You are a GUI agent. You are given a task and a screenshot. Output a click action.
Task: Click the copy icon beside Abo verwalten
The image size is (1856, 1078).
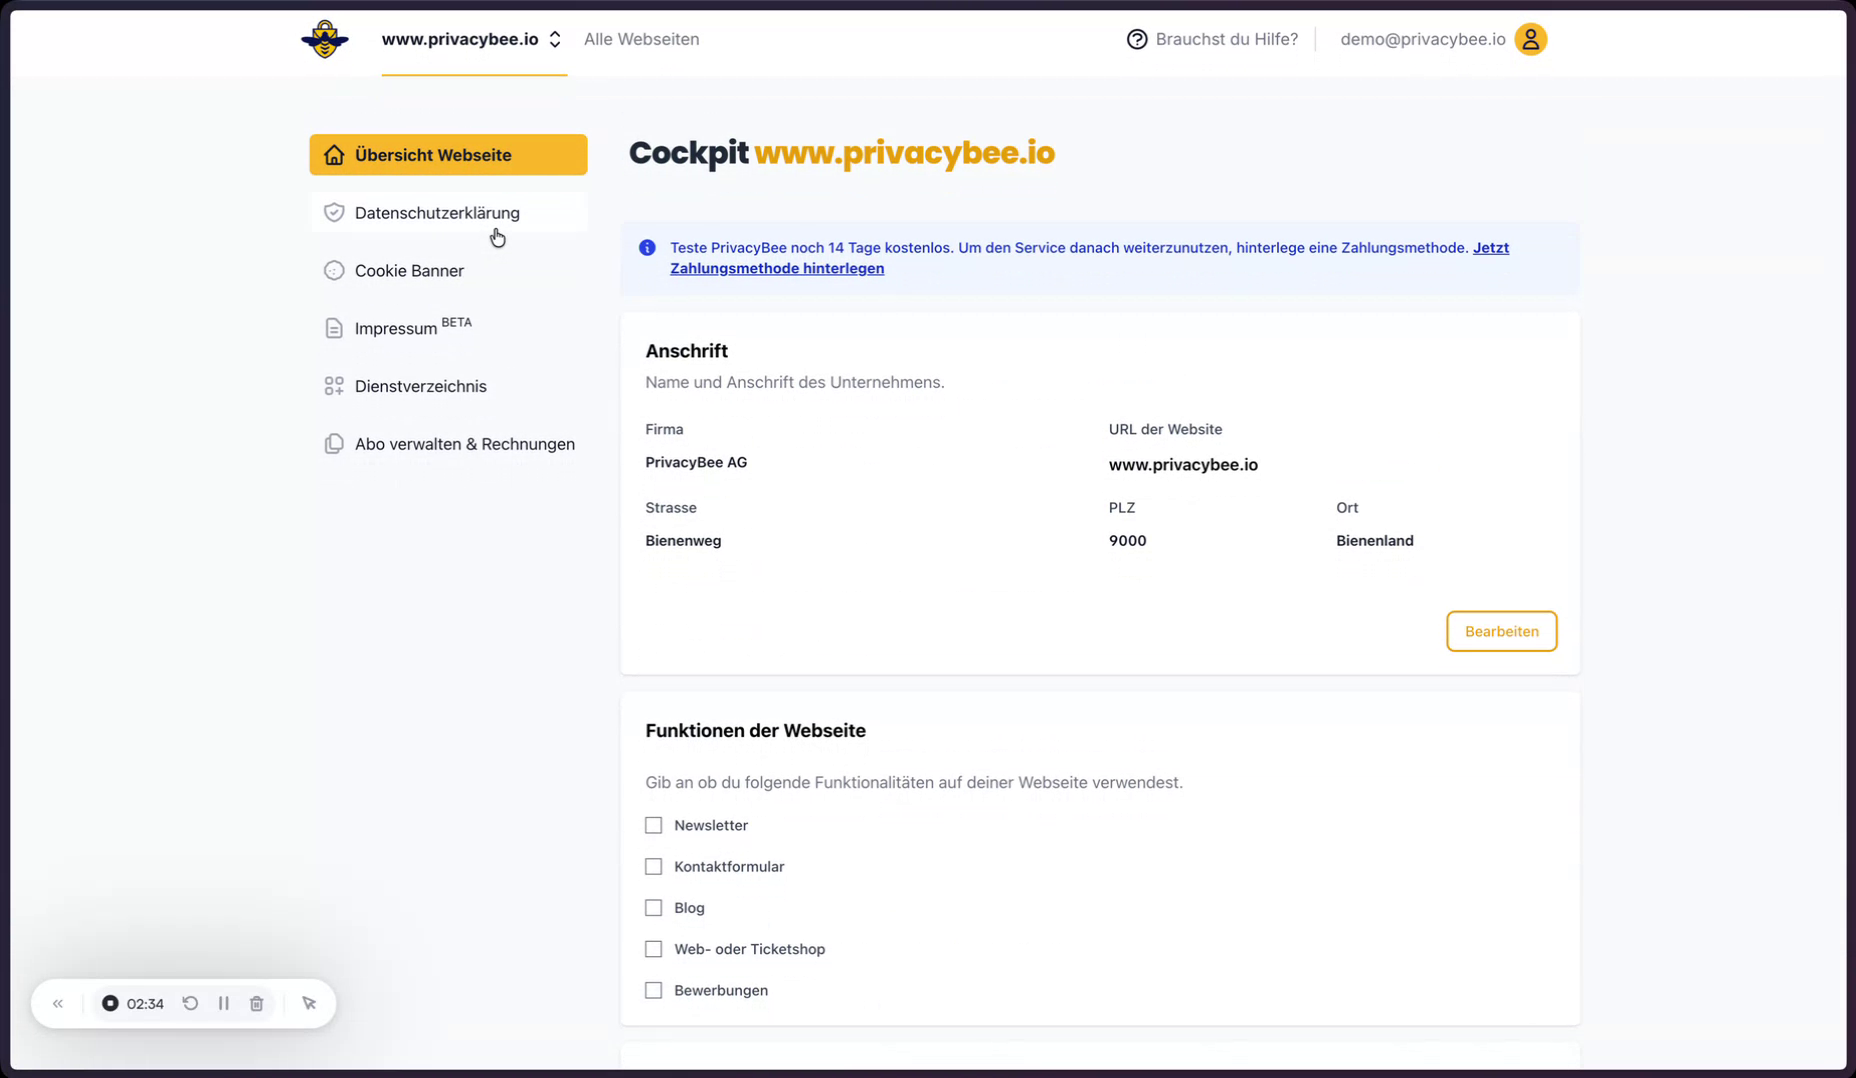334,444
